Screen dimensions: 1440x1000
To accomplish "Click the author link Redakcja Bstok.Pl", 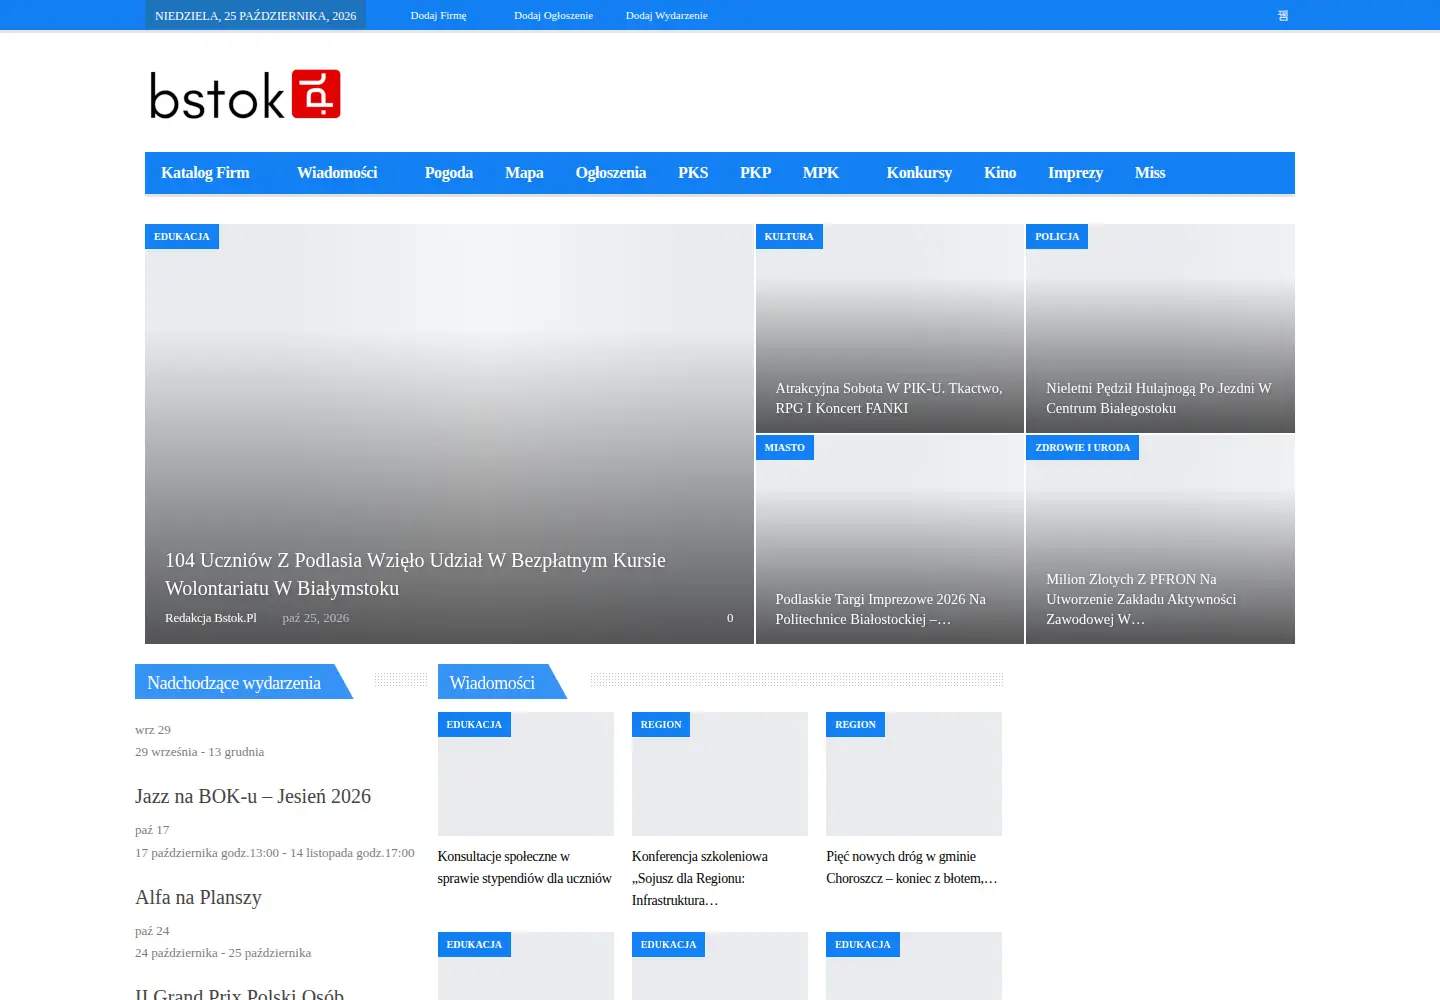I will 211,618.
